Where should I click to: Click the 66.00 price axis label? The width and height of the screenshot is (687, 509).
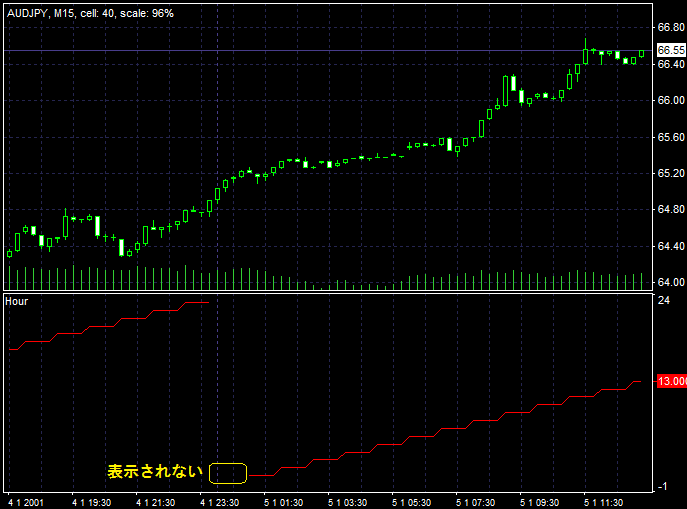671,100
